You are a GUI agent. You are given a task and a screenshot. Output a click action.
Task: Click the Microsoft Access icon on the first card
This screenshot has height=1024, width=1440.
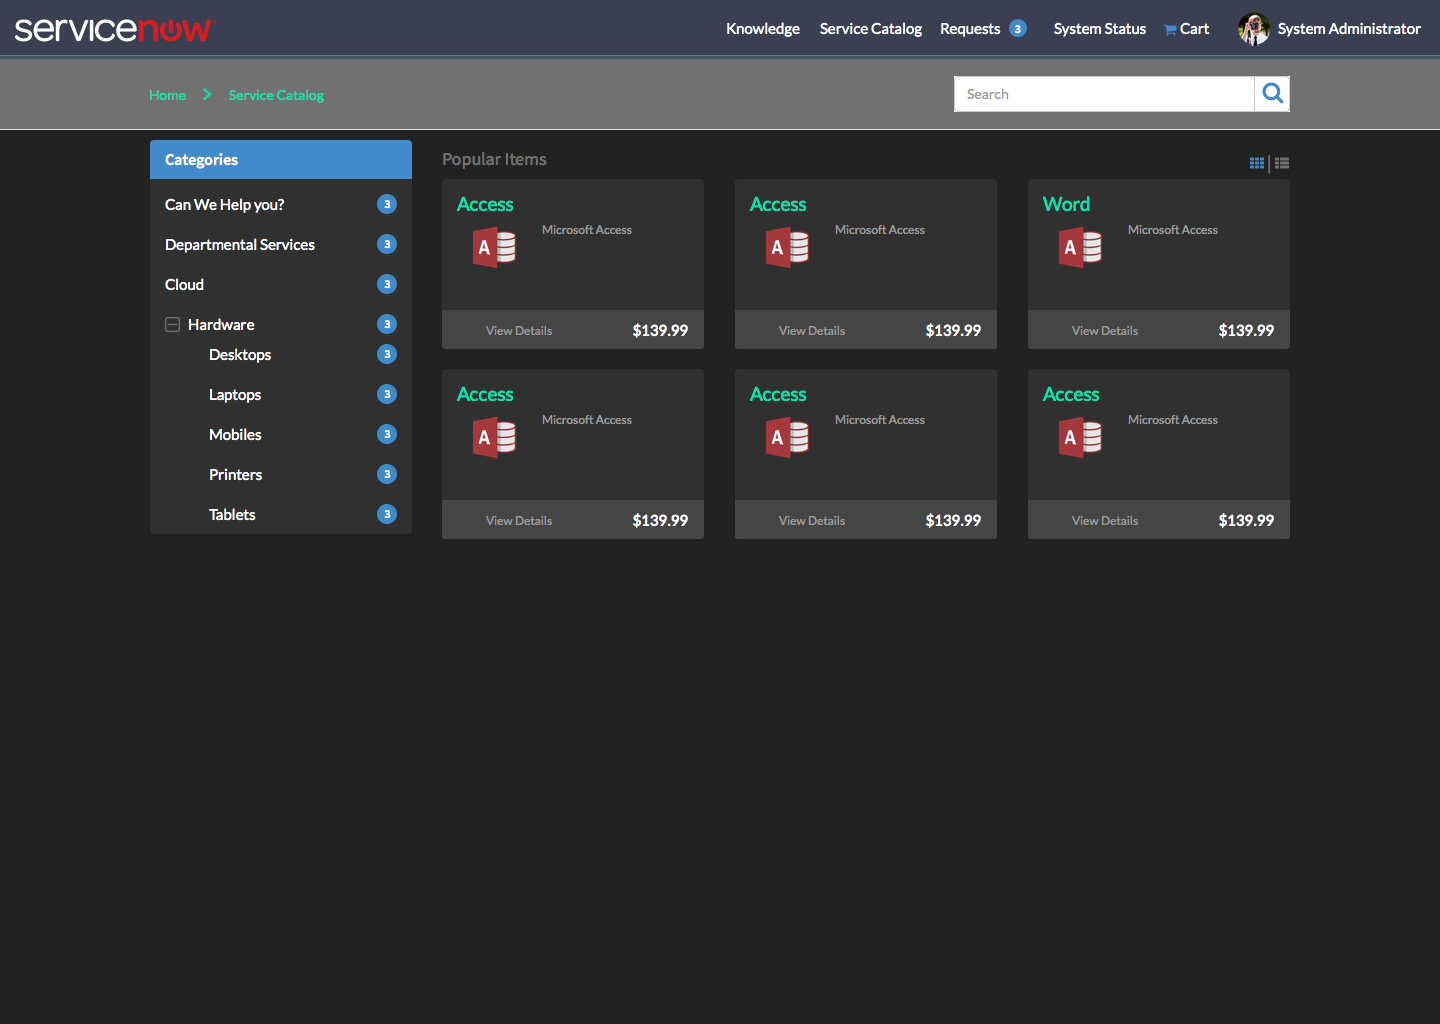click(x=494, y=247)
